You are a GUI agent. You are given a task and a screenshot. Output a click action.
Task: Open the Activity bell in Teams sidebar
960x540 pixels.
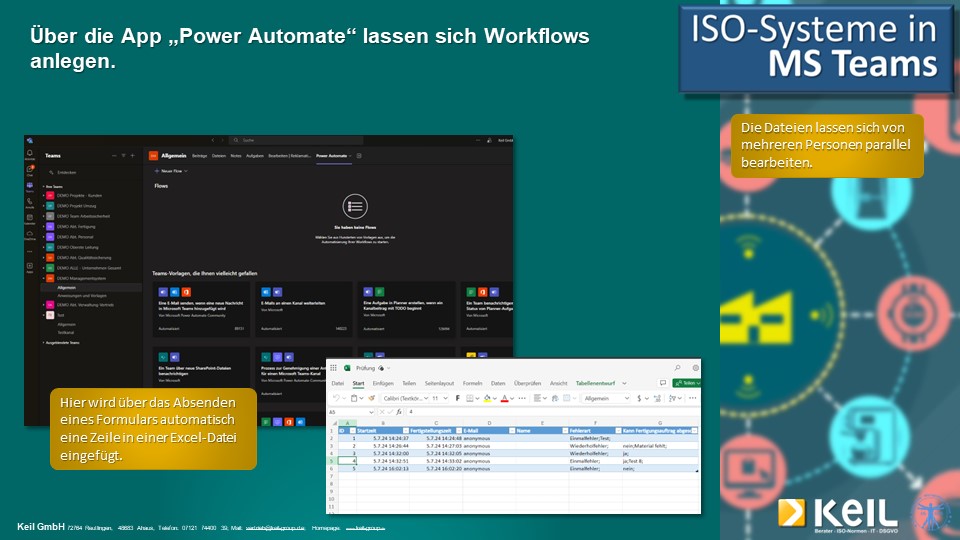click(30, 154)
